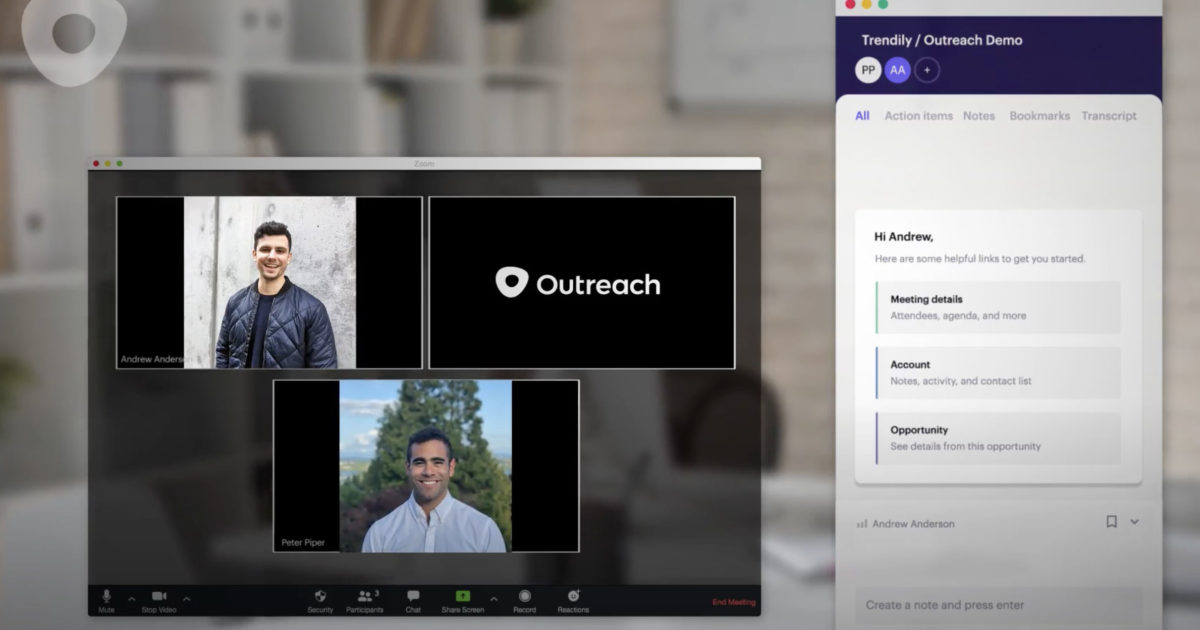Open the Reactions picker
1200x630 pixels.
[571, 596]
